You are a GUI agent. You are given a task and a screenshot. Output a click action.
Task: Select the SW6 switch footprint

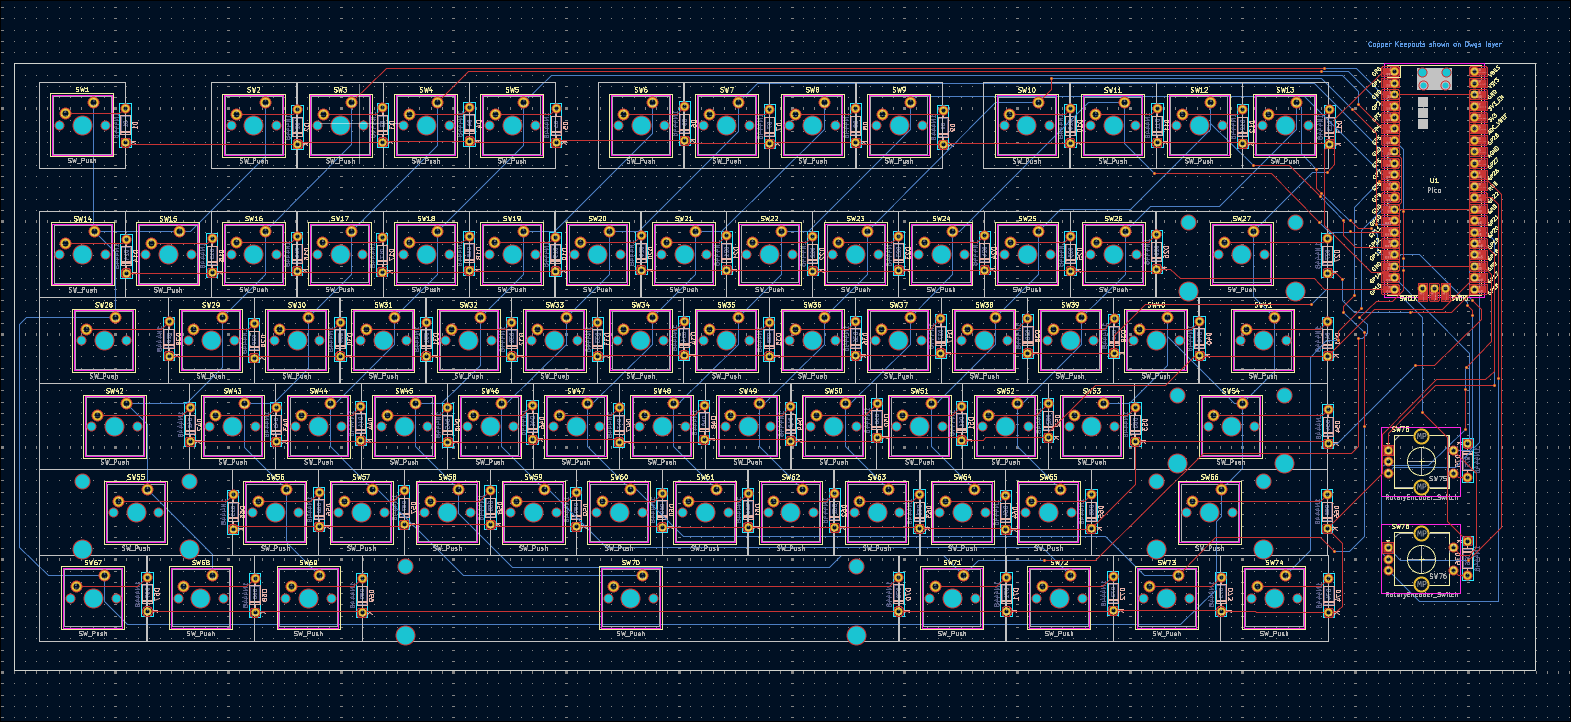[x=641, y=126]
